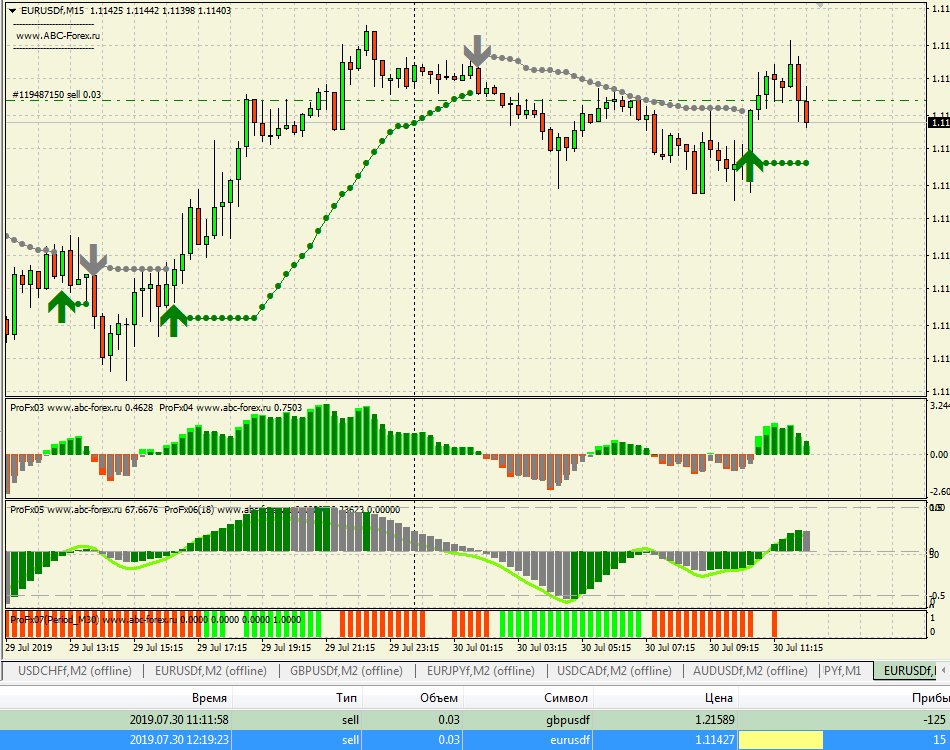Click the 30 Jul 05:15 time axis label
Viewport: 950px width, 750px height.
[606, 648]
